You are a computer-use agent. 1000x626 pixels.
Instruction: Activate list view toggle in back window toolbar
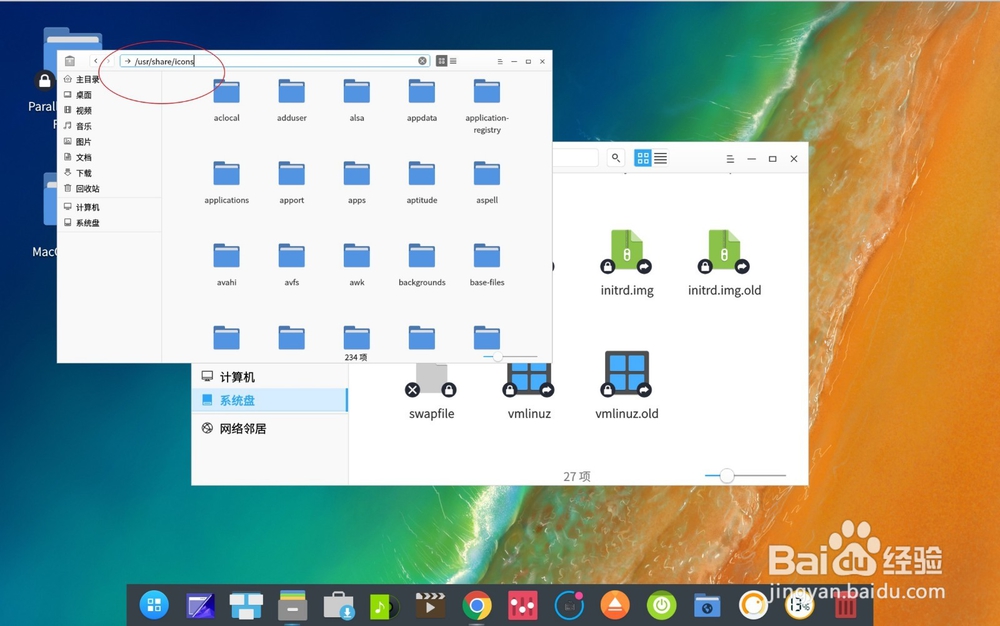click(x=661, y=157)
